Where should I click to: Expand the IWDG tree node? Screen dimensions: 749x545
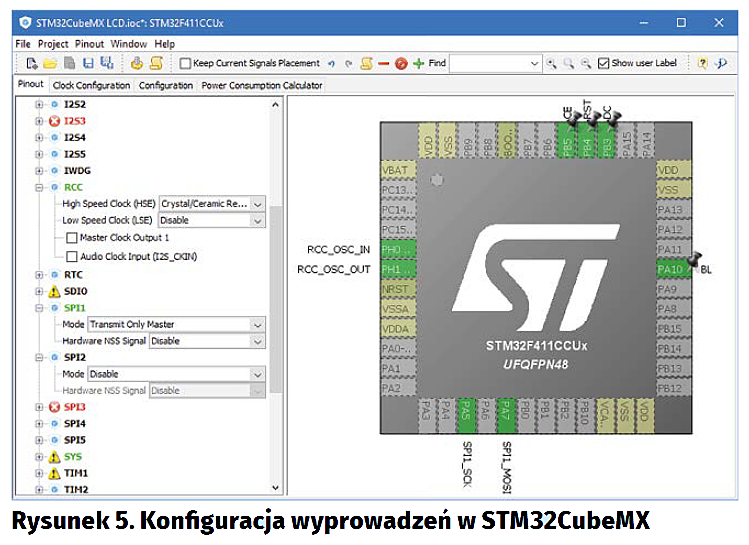(40, 171)
